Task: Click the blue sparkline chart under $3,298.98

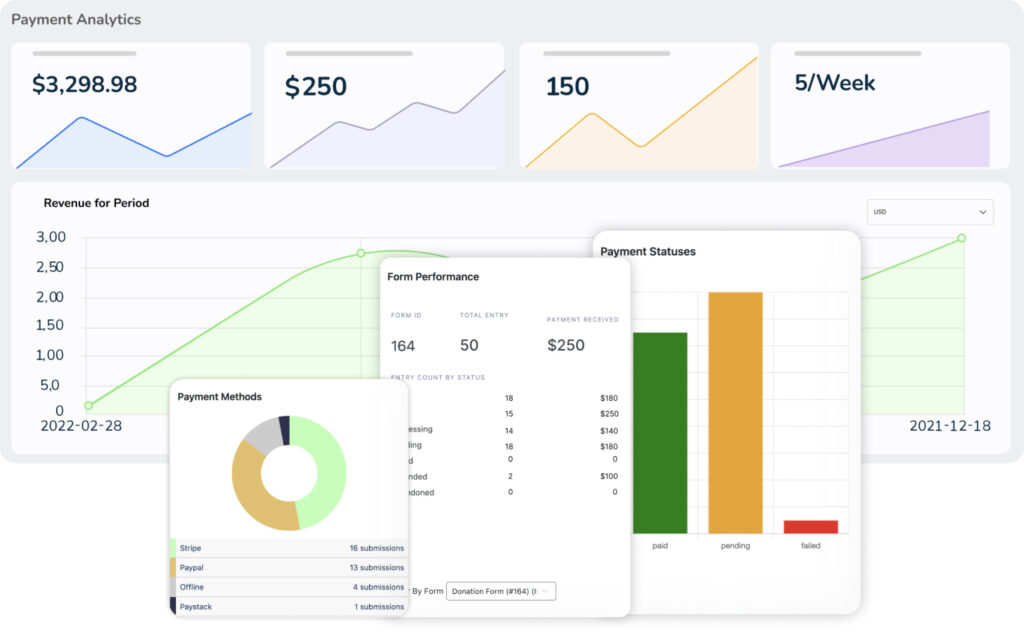Action: (x=134, y=142)
